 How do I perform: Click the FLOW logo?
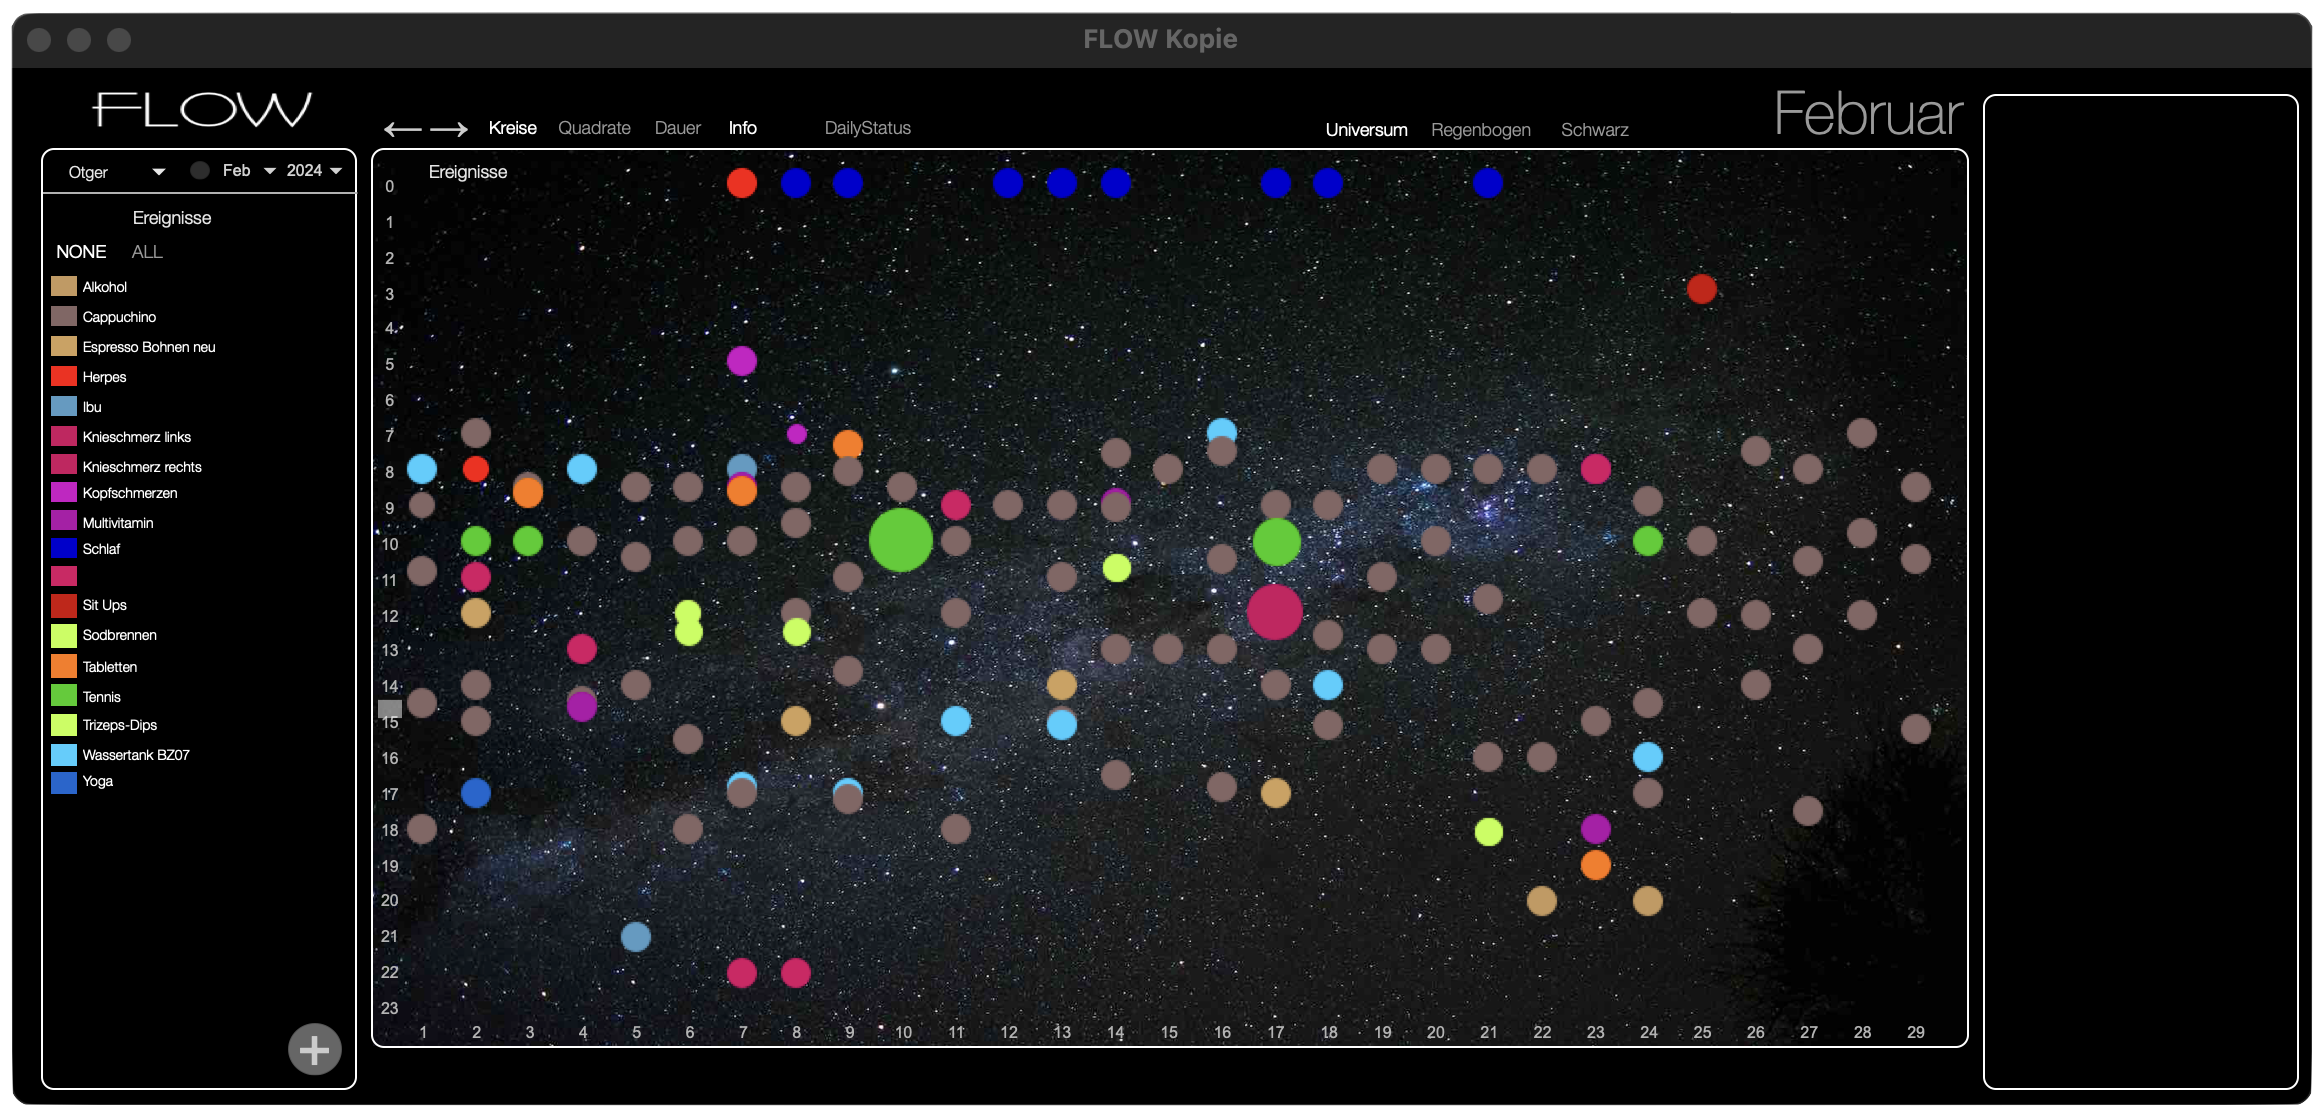(202, 110)
